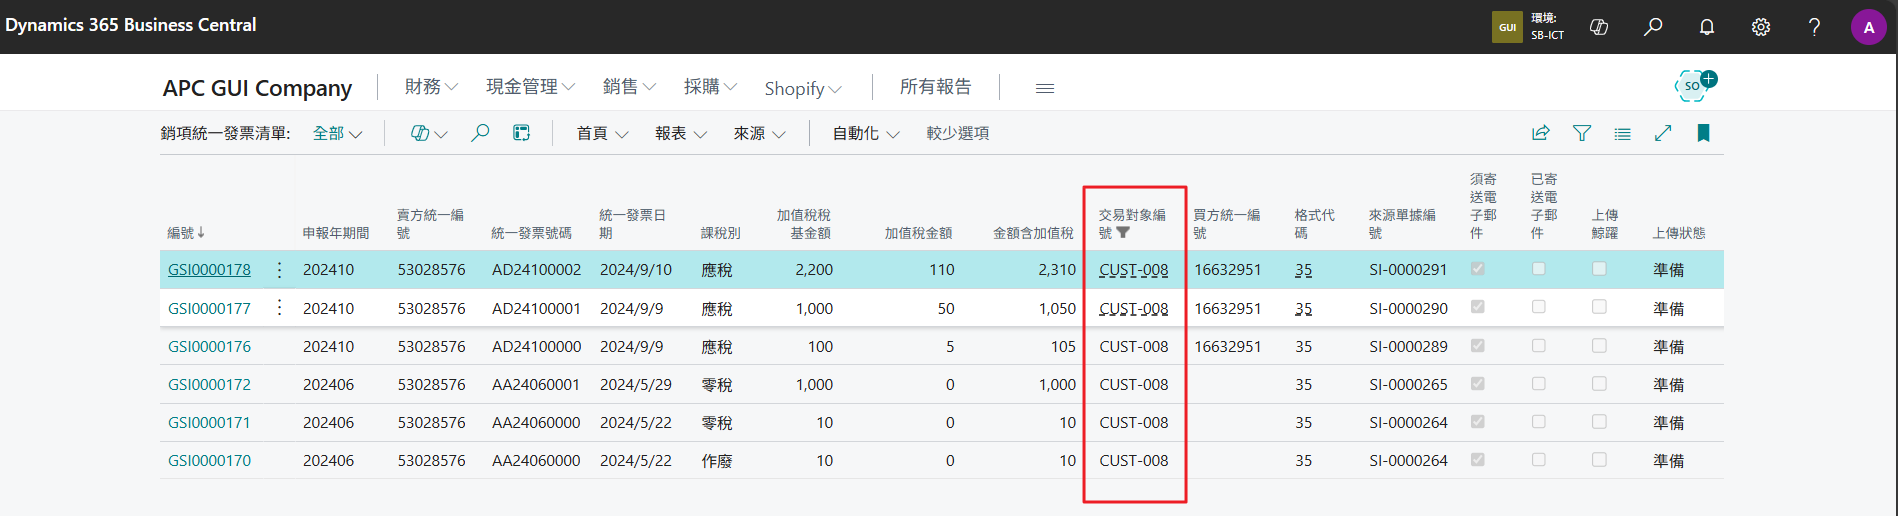Open CUST-008 link in GSI0000178 row
This screenshot has height=516, width=1898.
tap(1133, 270)
